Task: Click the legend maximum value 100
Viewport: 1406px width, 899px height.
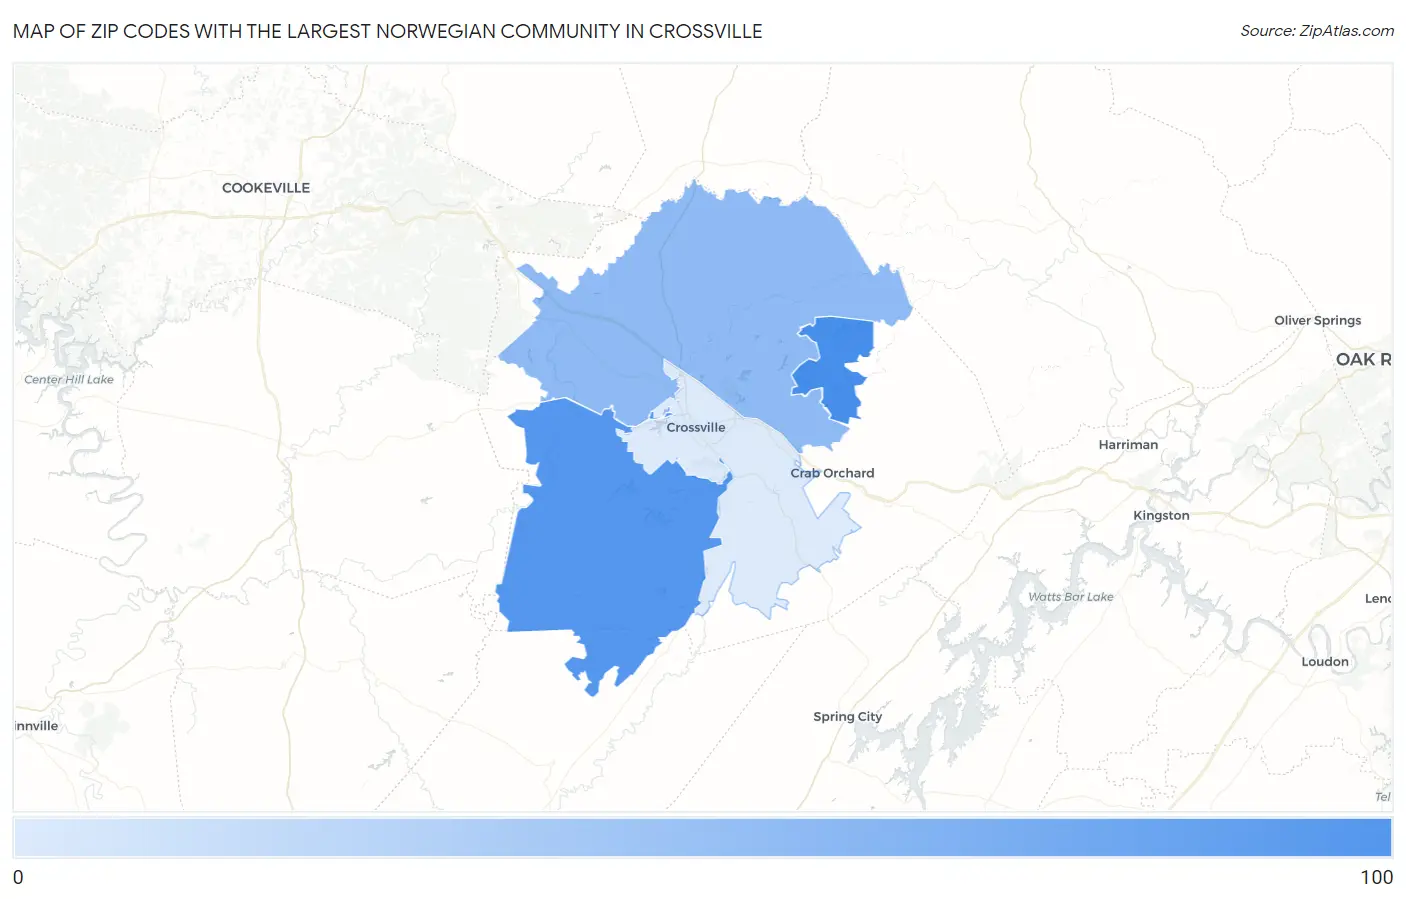Action: coord(1376,877)
